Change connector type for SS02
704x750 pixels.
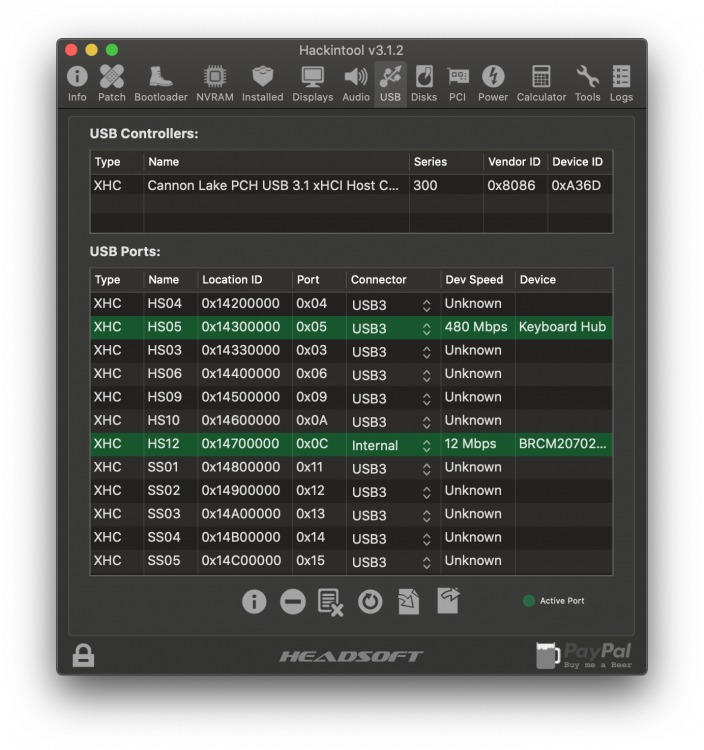[391, 492]
